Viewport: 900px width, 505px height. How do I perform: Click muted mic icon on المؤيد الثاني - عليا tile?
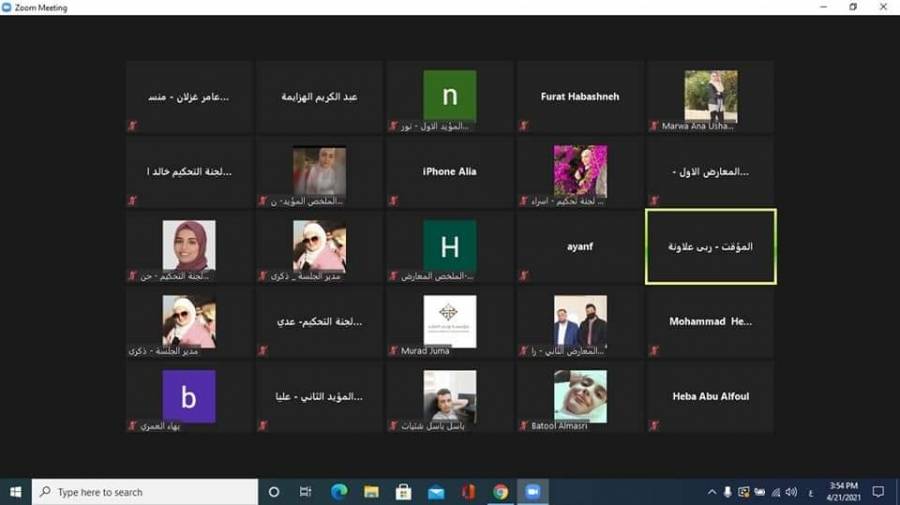[263, 426]
